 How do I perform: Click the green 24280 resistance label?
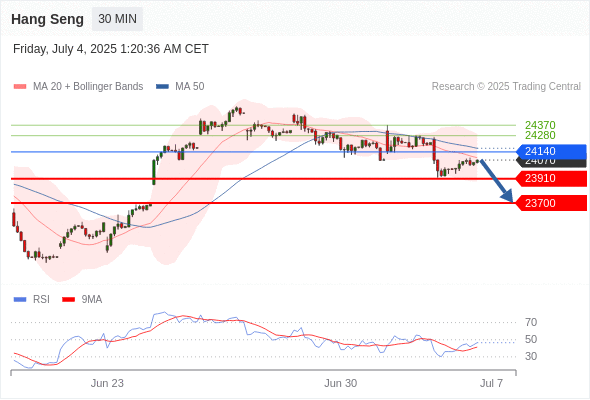tap(540, 135)
